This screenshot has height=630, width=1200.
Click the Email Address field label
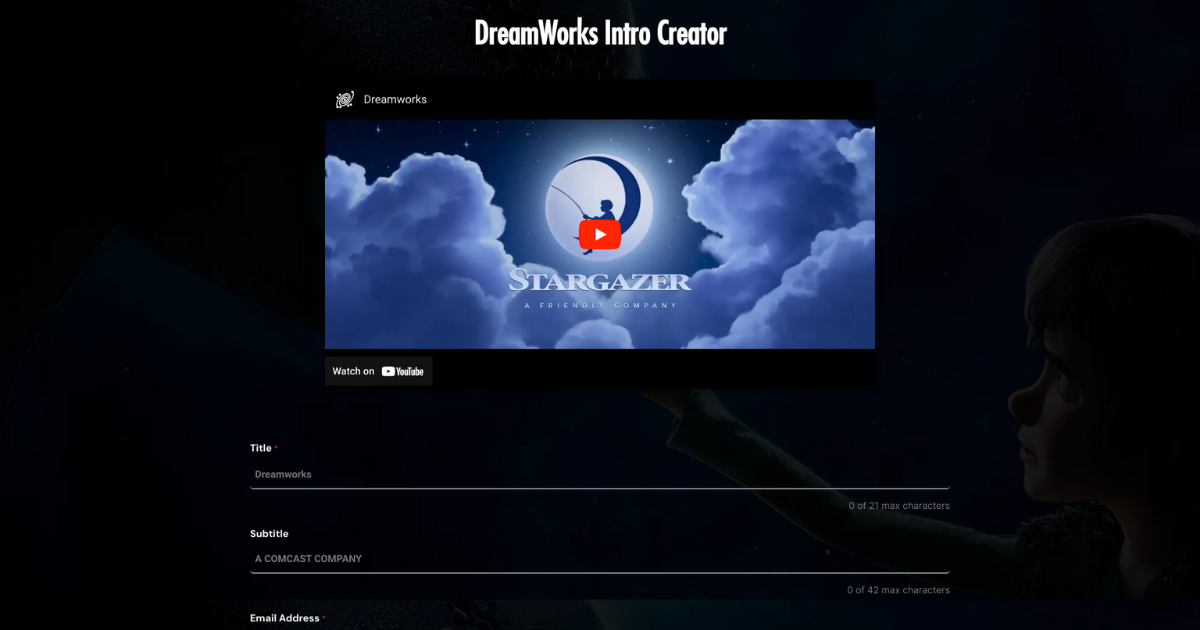pyautogui.click(x=283, y=618)
